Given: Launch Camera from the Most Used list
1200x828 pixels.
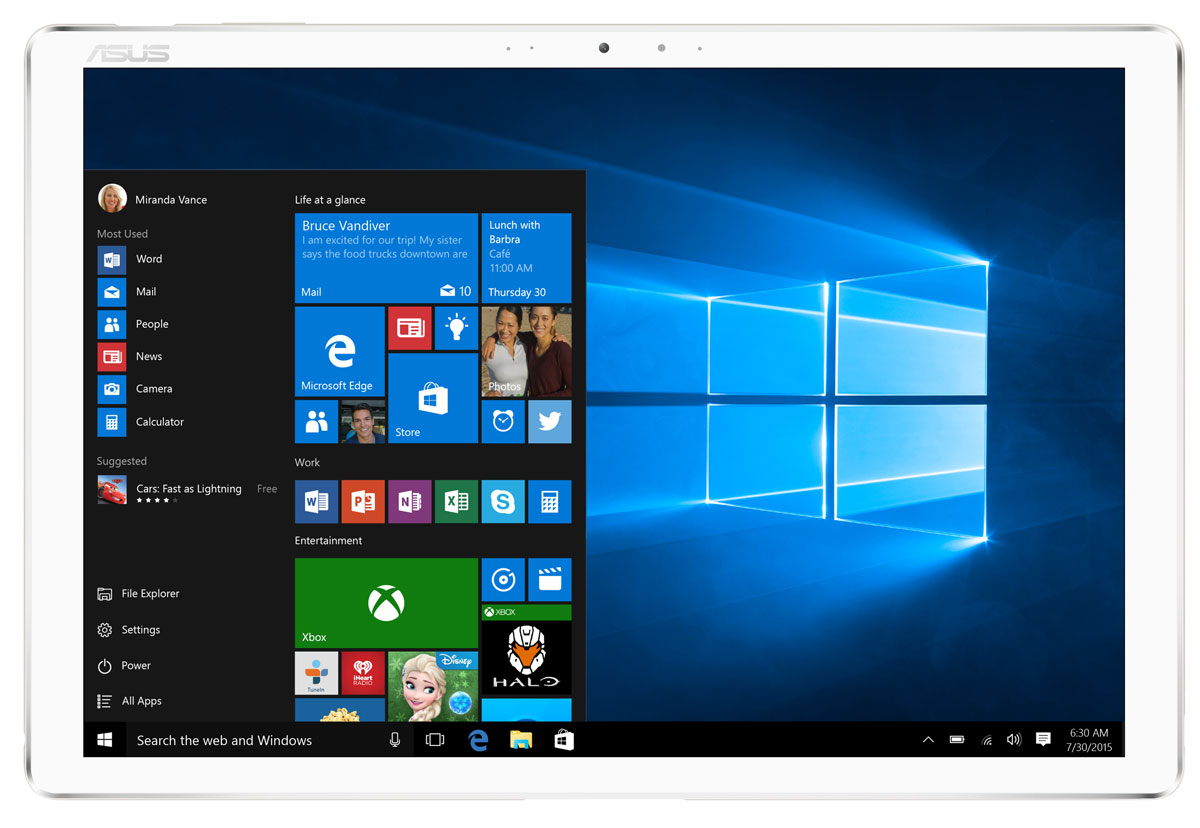Looking at the screenshot, I should [x=135, y=389].
